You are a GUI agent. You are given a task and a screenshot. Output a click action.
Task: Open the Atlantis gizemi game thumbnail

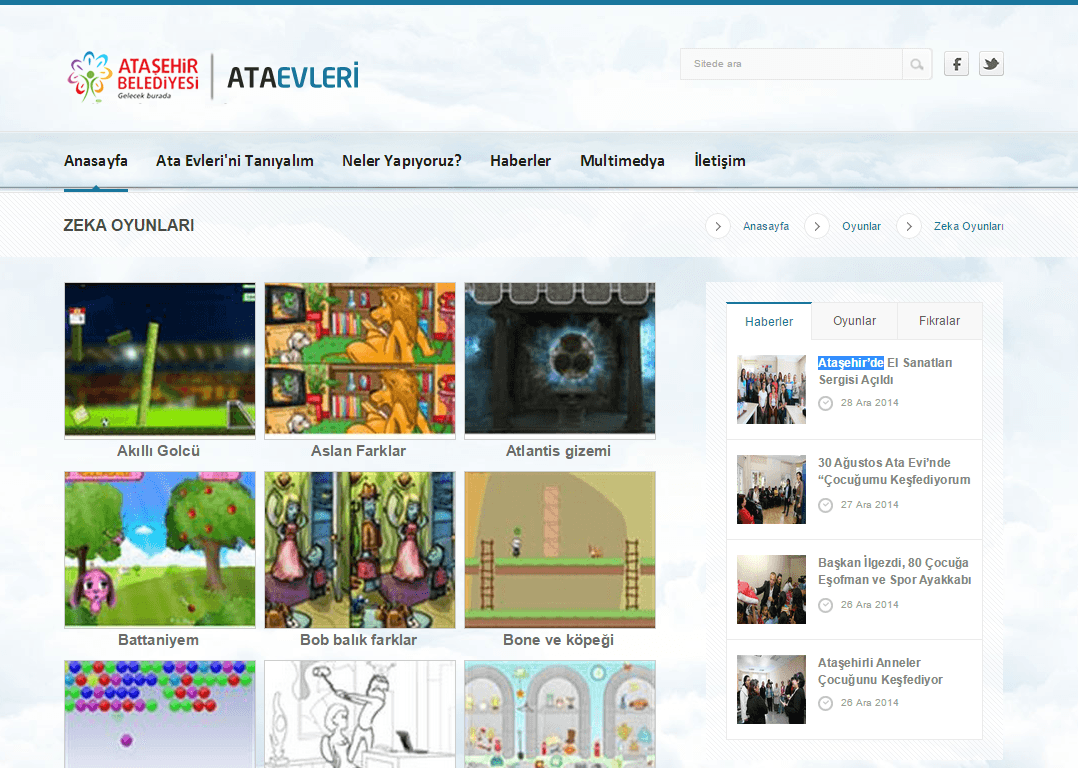click(x=560, y=360)
